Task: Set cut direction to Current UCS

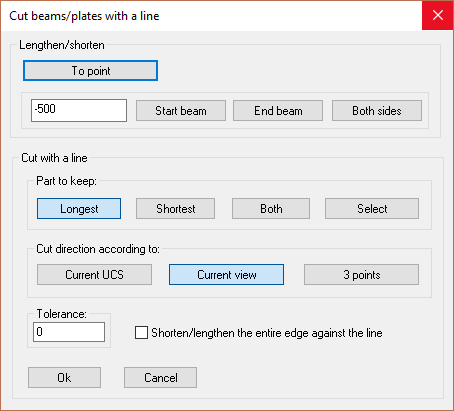Action: click(94, 275)
